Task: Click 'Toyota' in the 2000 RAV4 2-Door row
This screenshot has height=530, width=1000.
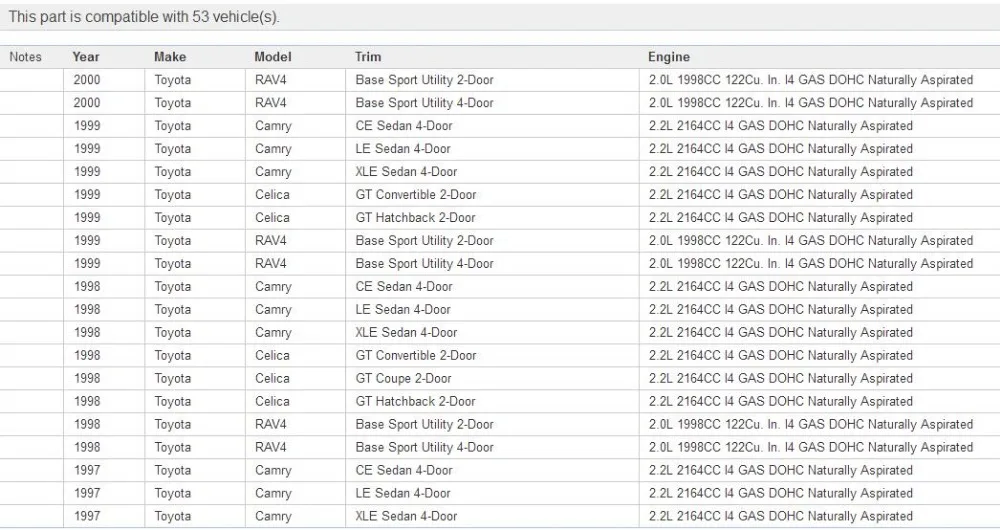Action: click(173, 80)
